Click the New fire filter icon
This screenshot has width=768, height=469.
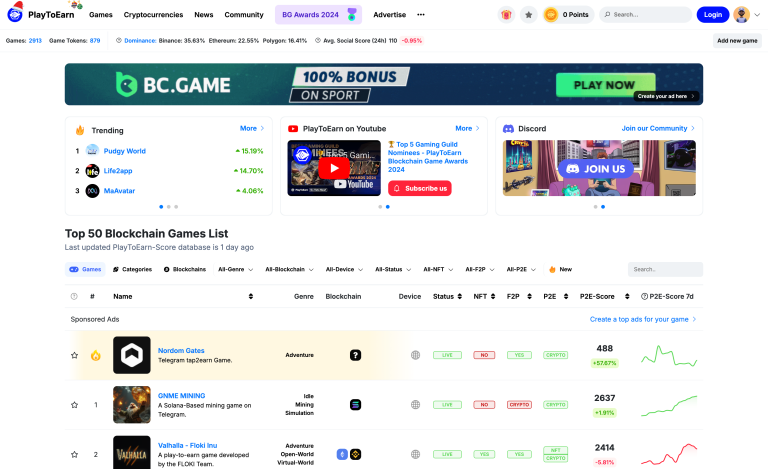[x=552, y=269]
